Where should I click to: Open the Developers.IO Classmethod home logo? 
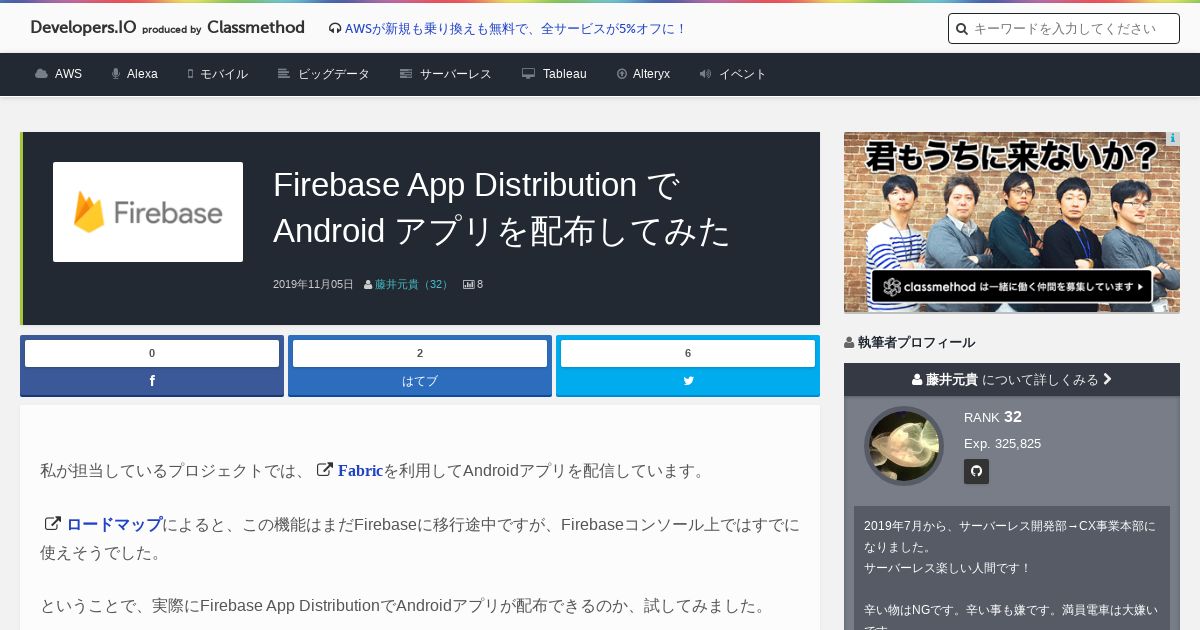point(167,28)
